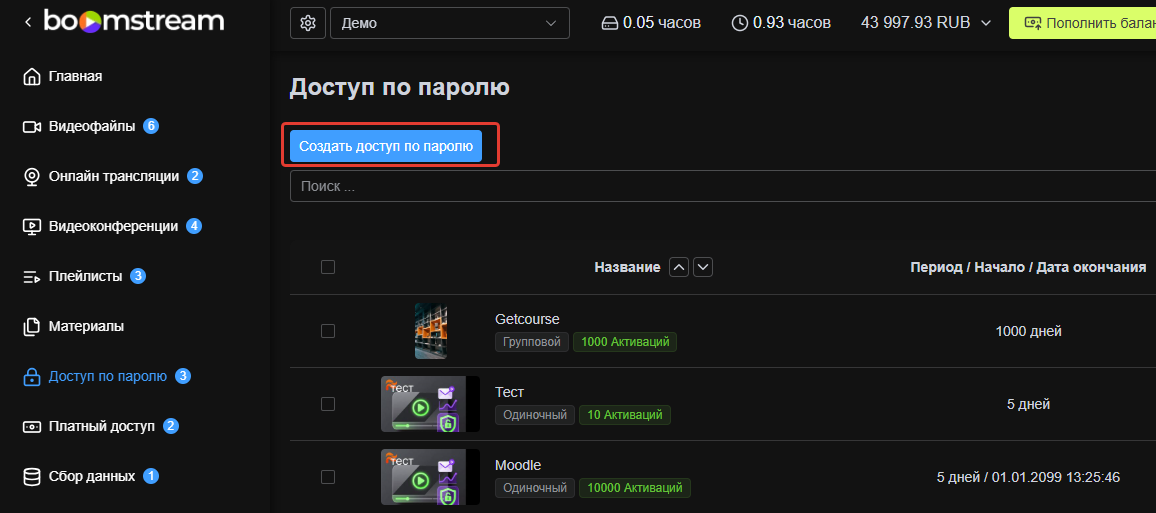This screenshot has width=1156, height=513.
Task: Open Сбор данных section
Action: pos(92,476)
